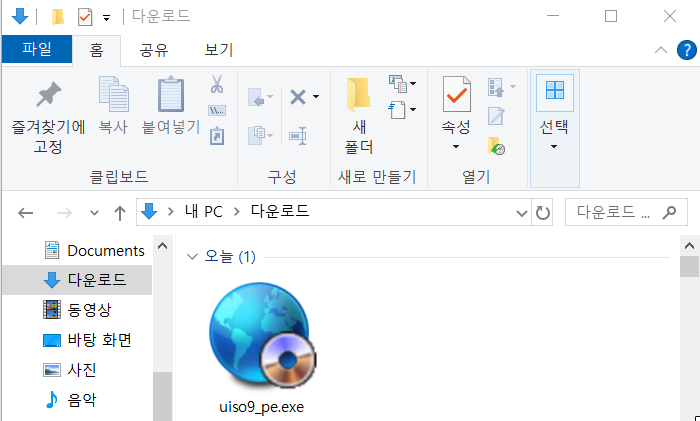Go back with the left arrow
This screenshot has height=421, width=700.
click(x=25, y=213)
